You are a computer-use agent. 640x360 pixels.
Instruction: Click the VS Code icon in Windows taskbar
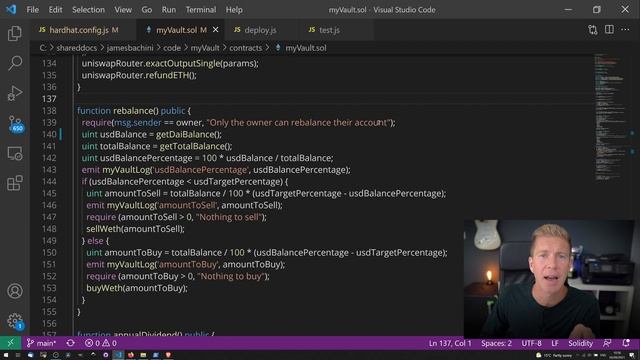coord(118,355)
